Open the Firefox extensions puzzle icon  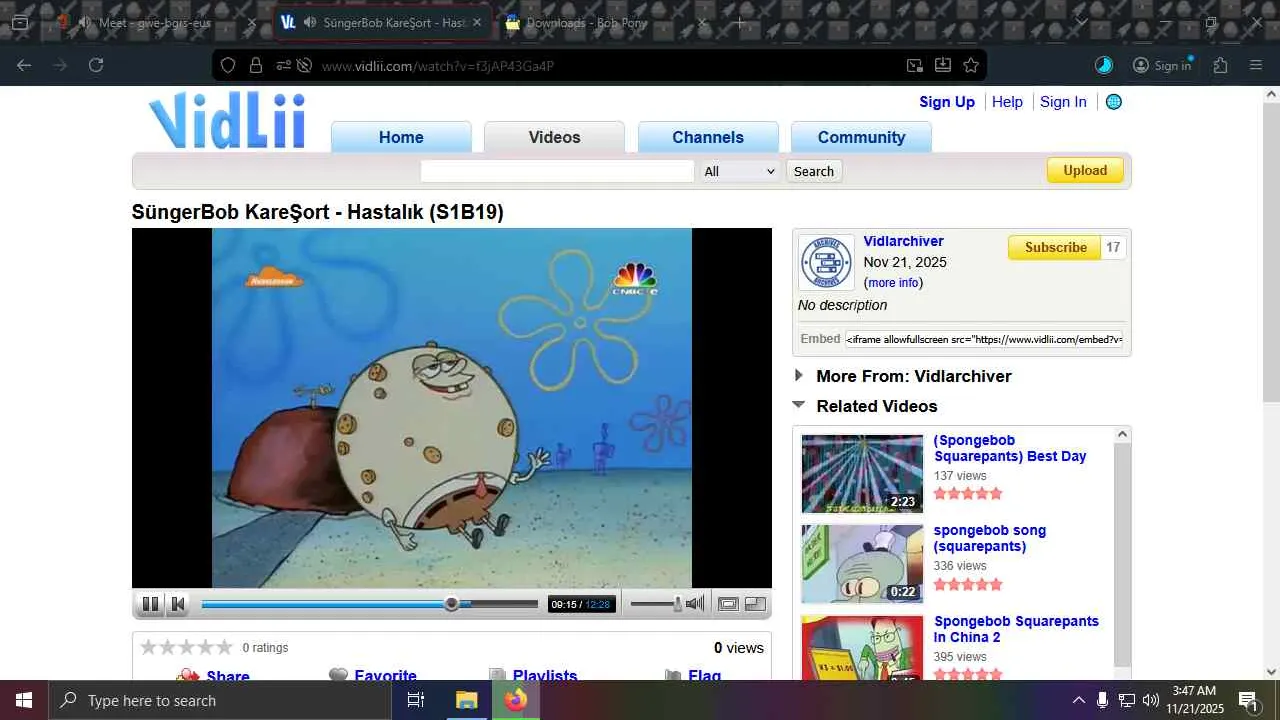[x=1220, y=65]
